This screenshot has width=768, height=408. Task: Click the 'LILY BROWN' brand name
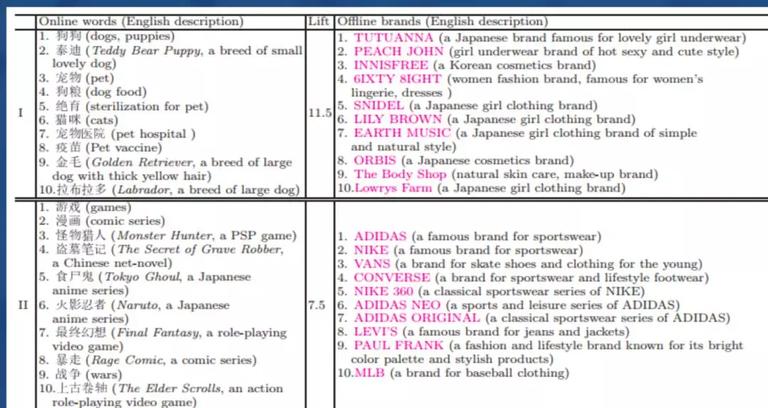[398, 119]
